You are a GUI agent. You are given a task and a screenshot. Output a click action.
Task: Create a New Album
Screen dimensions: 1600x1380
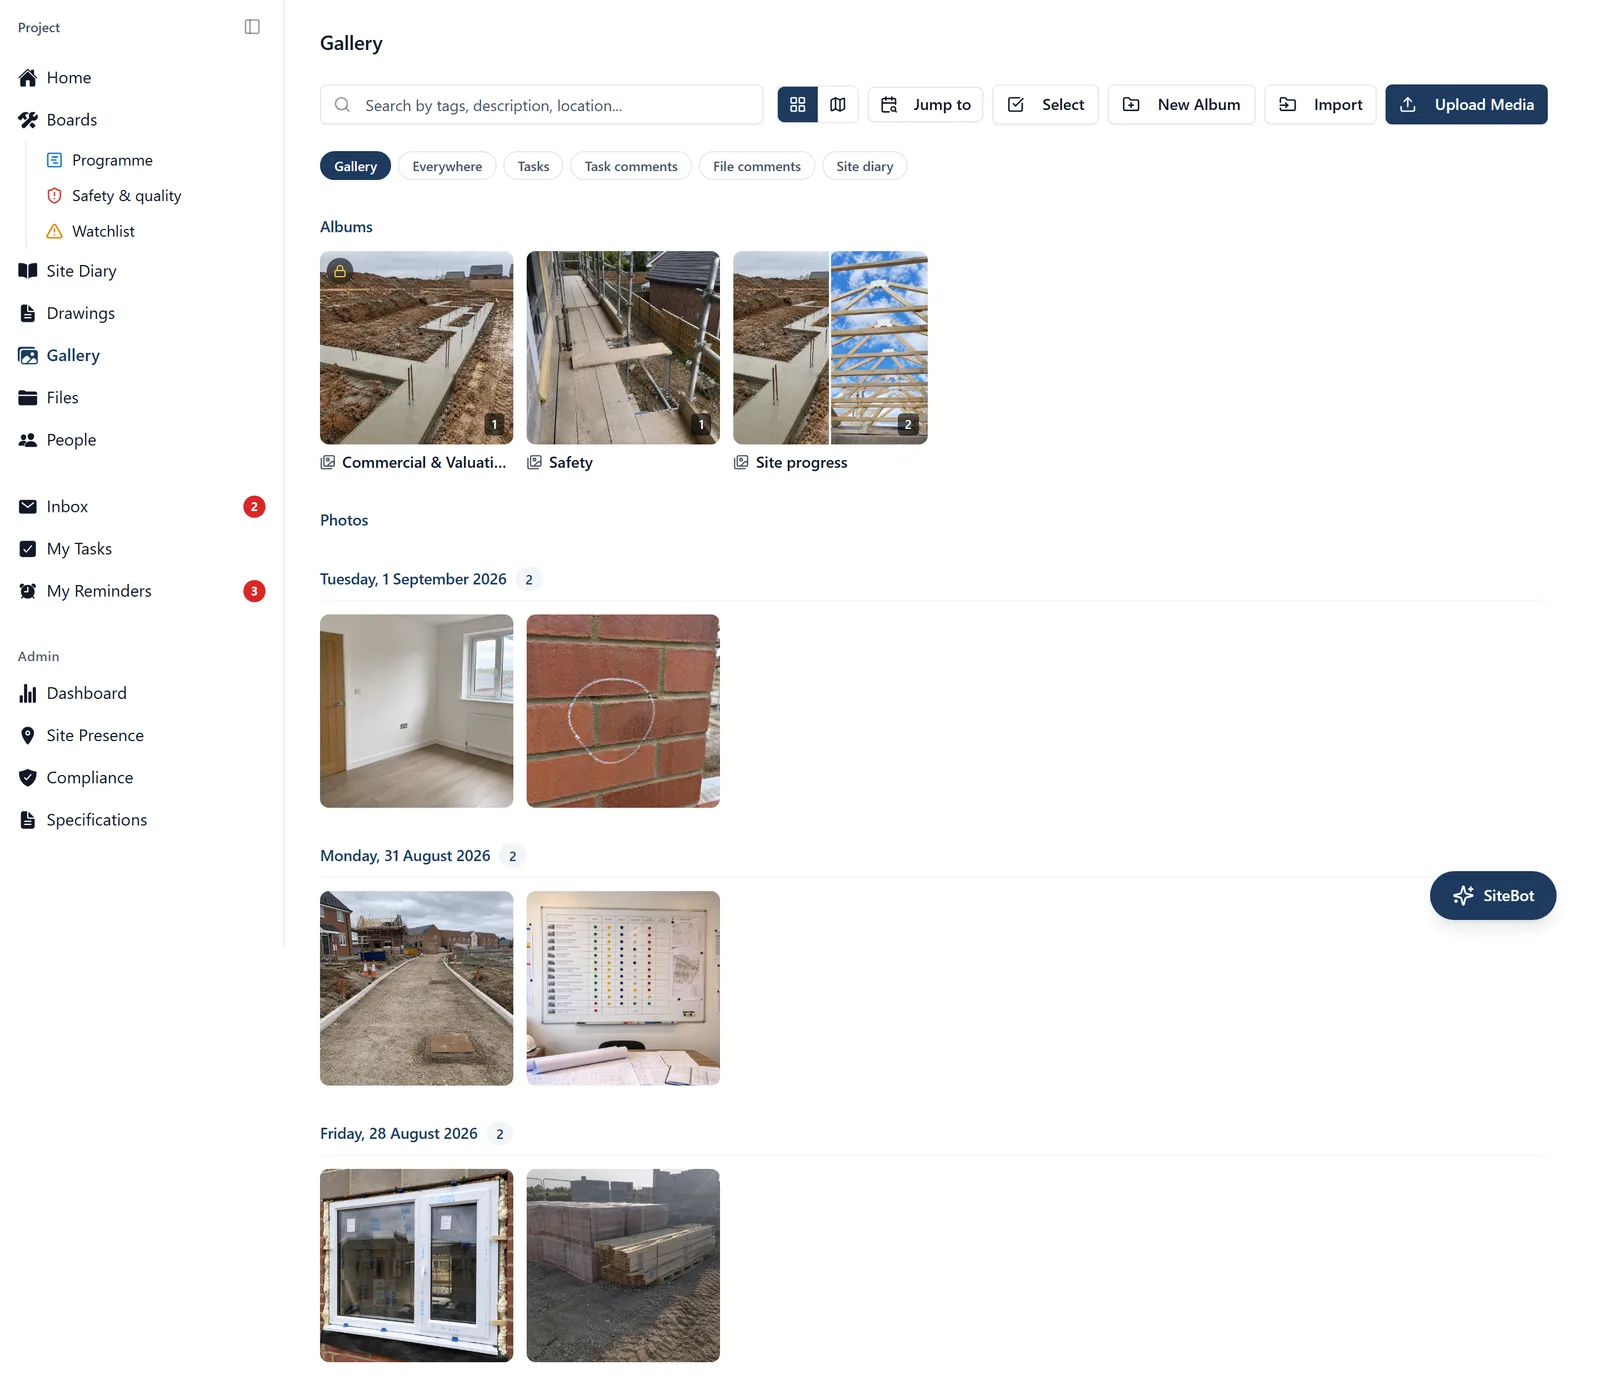(1181, 104)
